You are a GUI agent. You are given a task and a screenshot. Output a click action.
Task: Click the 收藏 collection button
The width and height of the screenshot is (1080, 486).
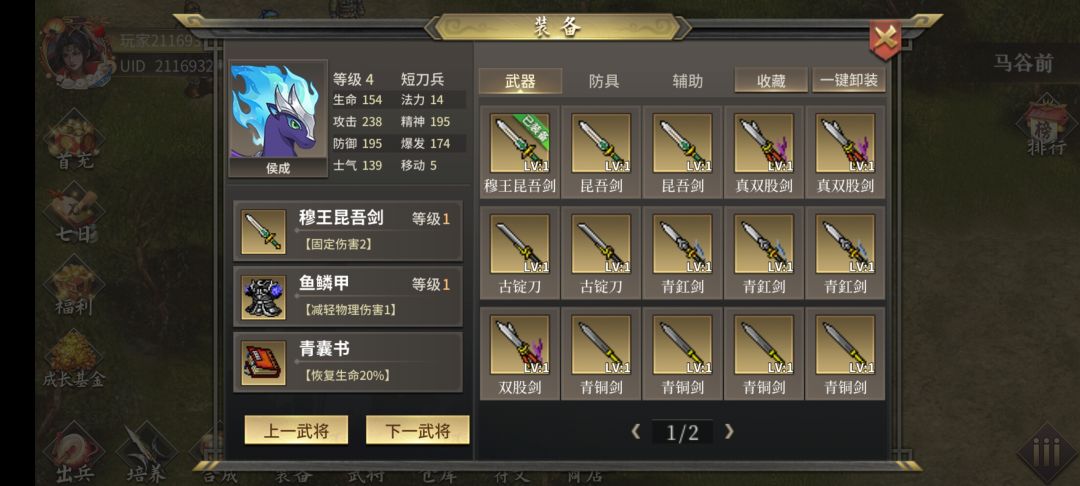[771, 80]
